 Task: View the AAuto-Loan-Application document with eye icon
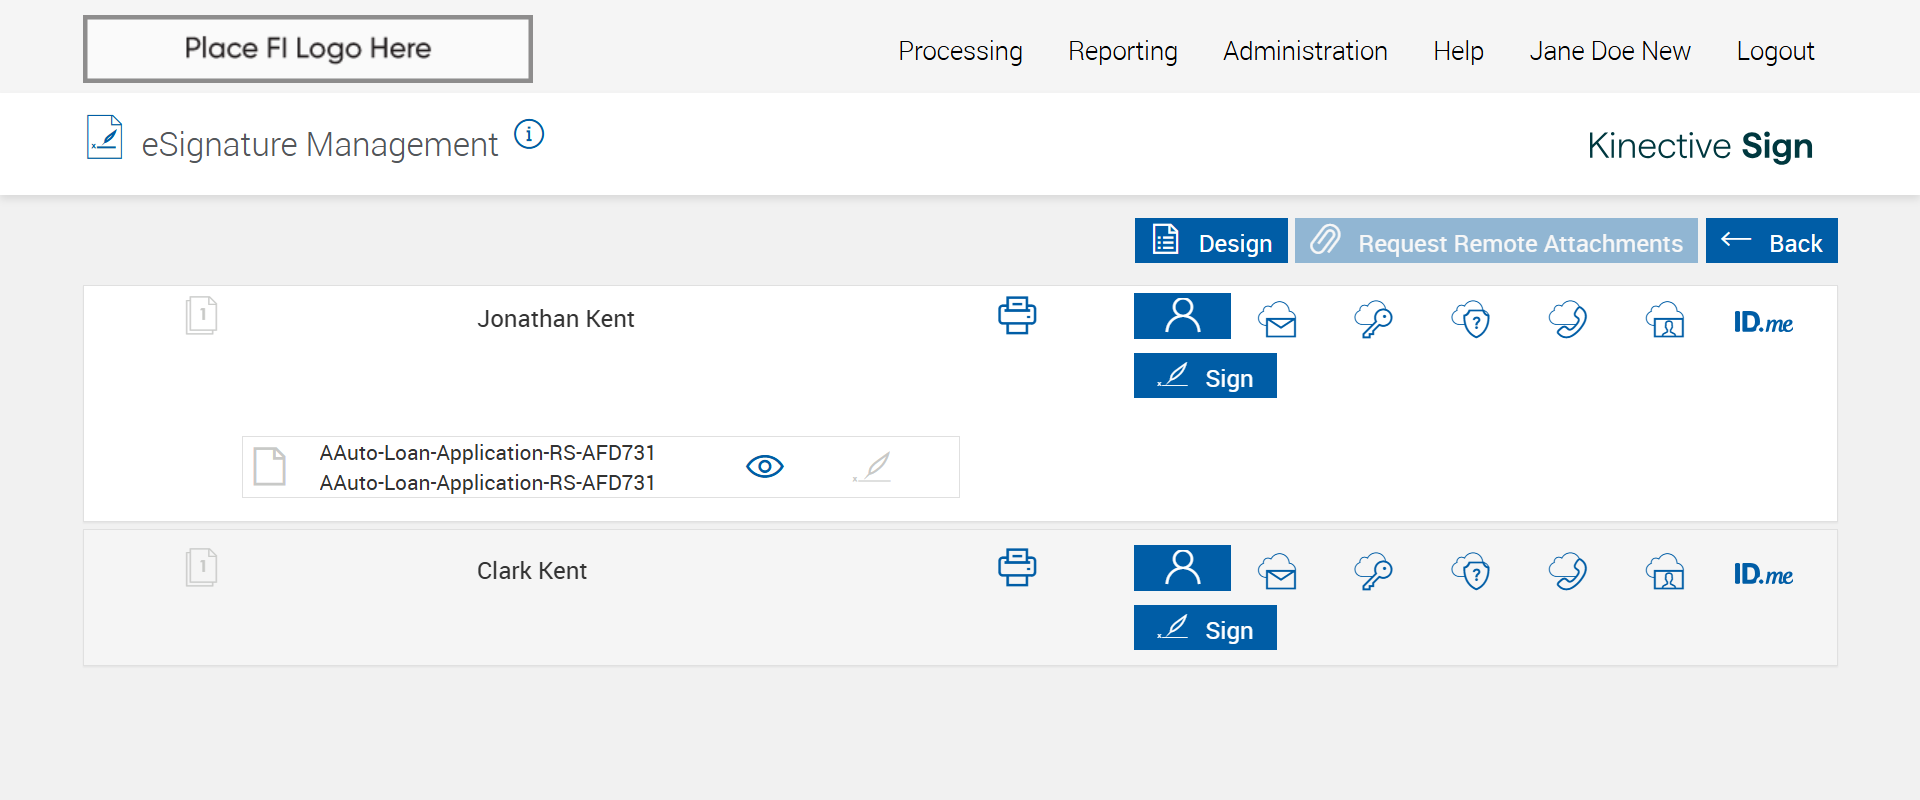click(x=765, y=467)
